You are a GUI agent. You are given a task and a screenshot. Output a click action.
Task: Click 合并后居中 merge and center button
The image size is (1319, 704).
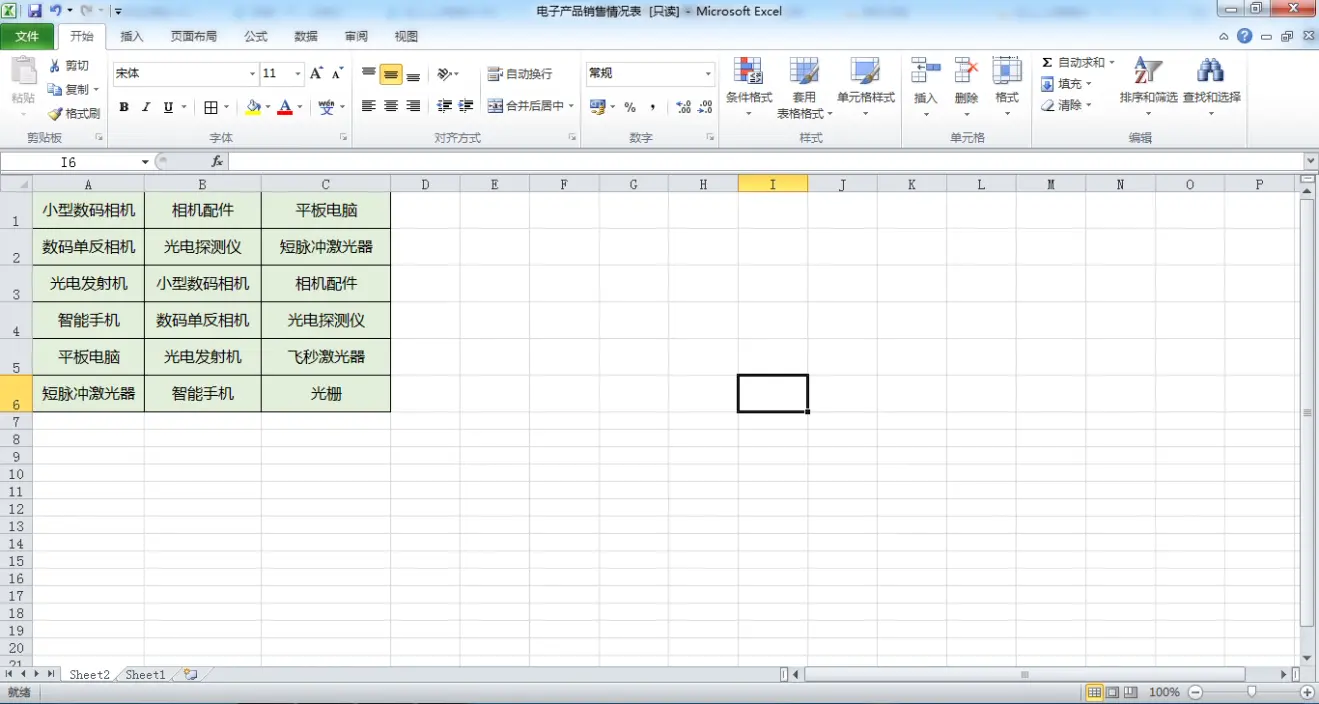click(x=526, y=106)
